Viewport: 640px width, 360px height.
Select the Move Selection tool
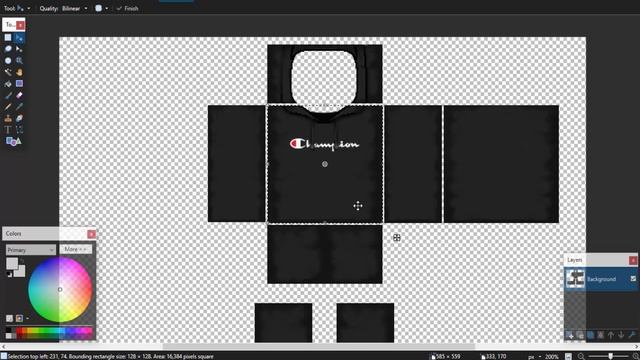pos(19,49)
